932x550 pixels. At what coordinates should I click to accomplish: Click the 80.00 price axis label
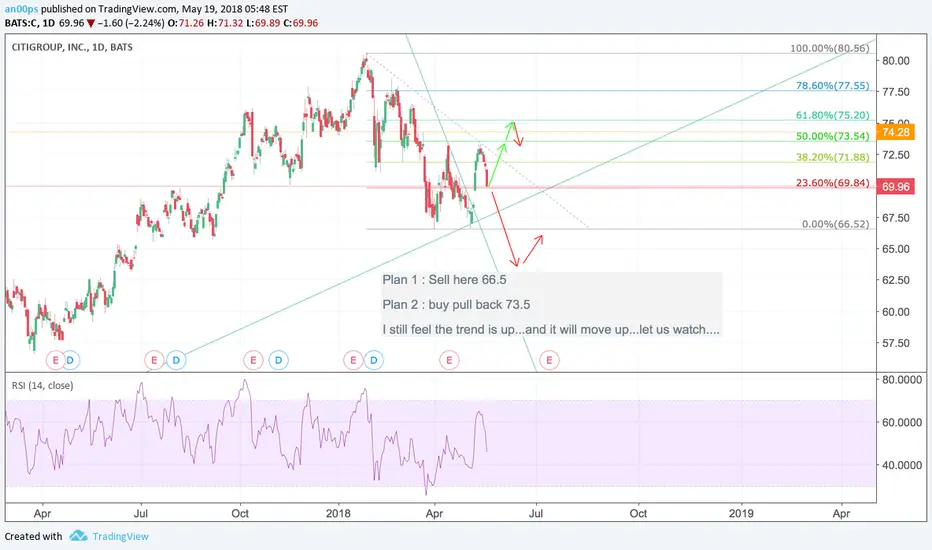(896, 61)
